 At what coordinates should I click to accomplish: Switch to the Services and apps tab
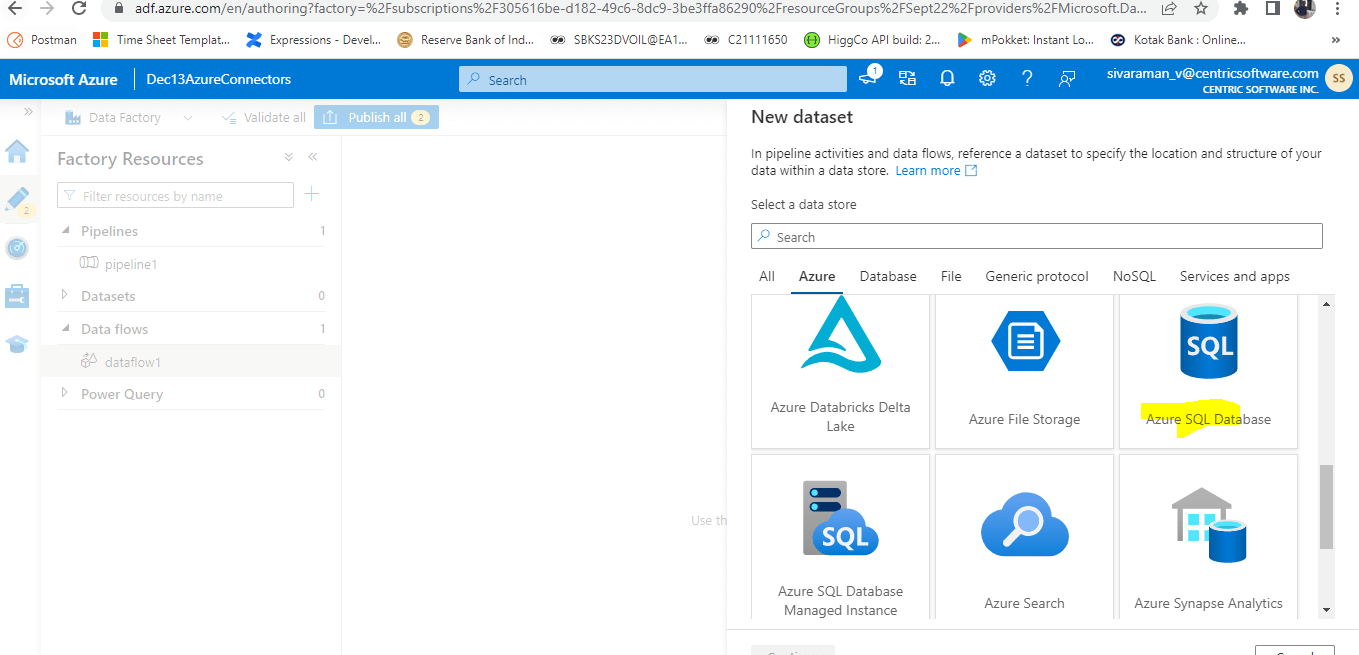[1235, 276]
